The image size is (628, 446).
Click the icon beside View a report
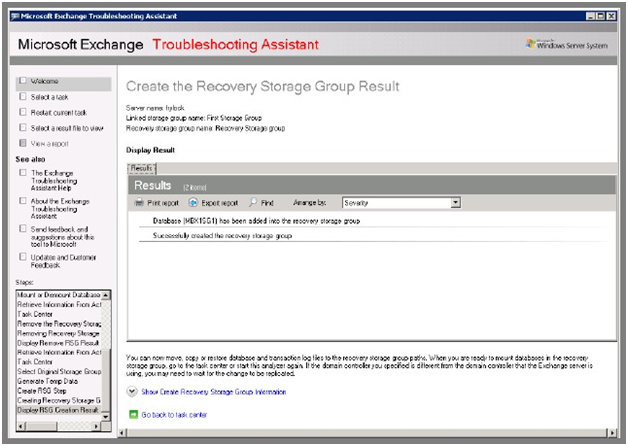pyautogui.click(x=23, y=143)
